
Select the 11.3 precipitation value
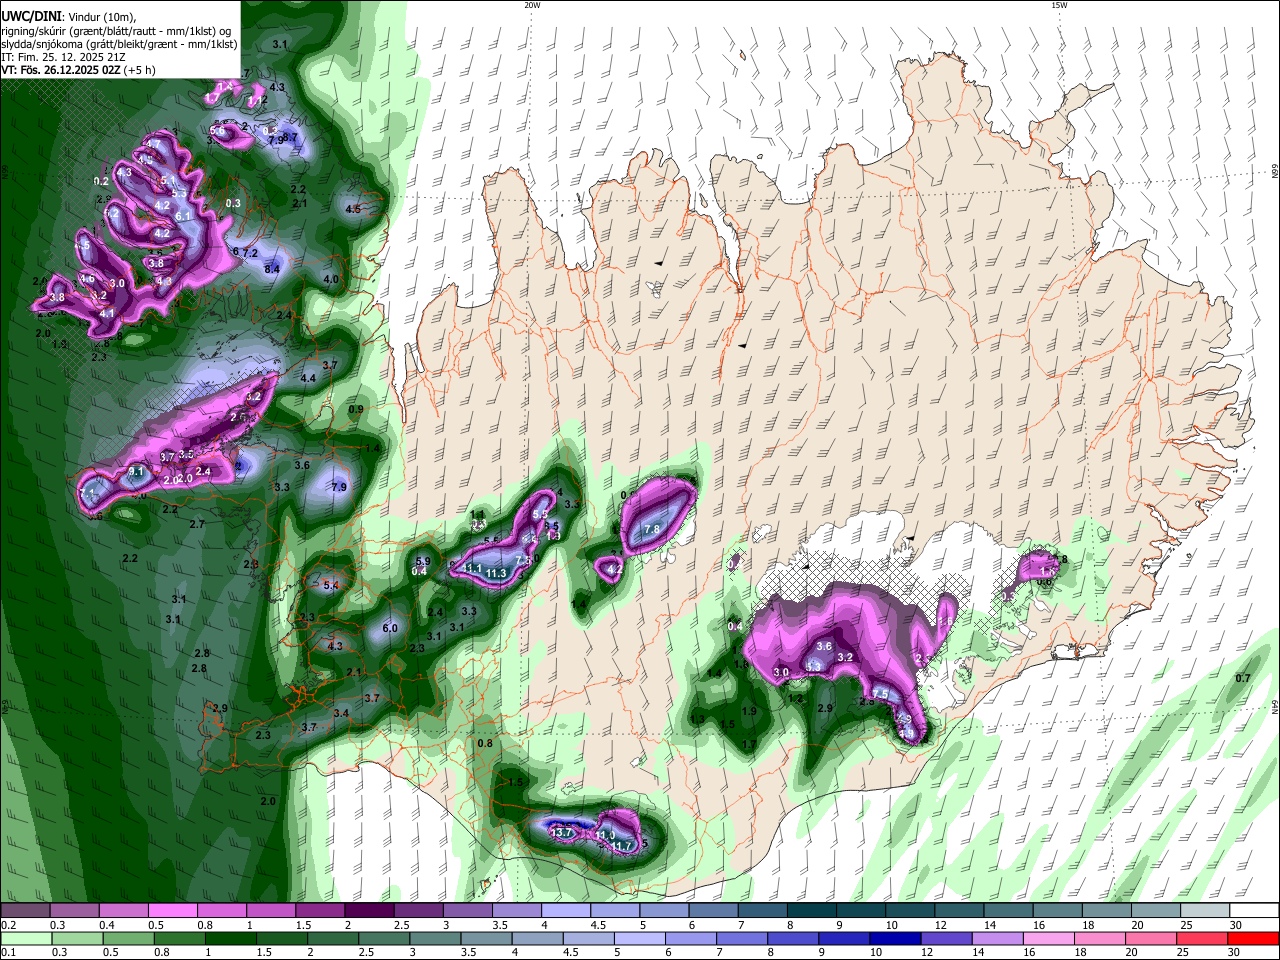496,573
